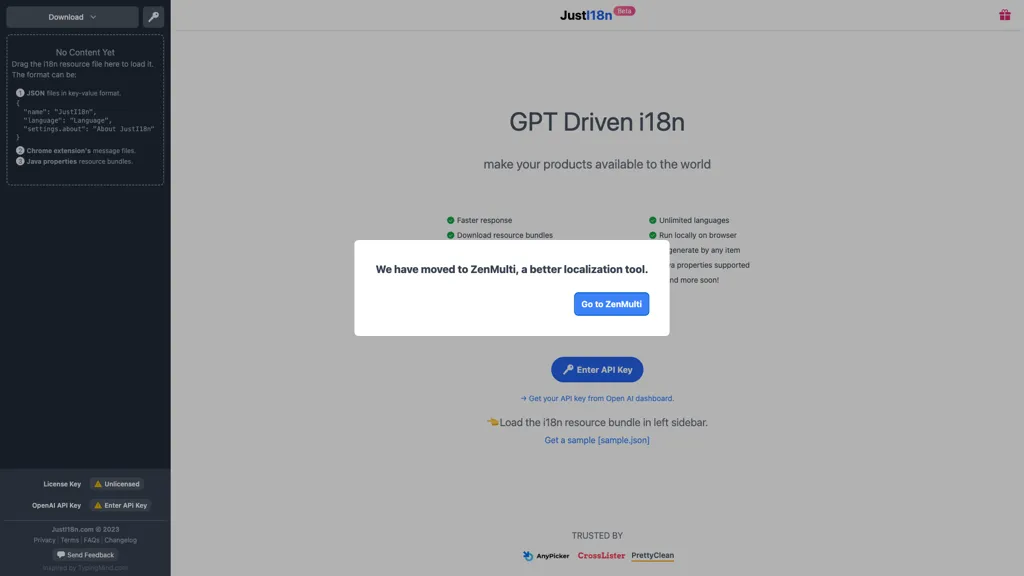Click the "Chrome extension's message files" line
This screenshot has height=576, width=1024.
81,151
